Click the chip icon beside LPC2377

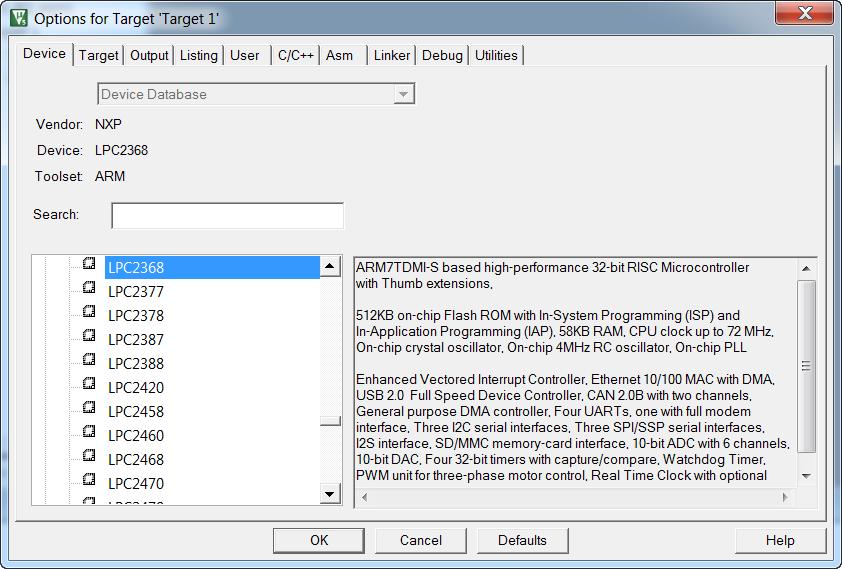click(x=89, y=288)
